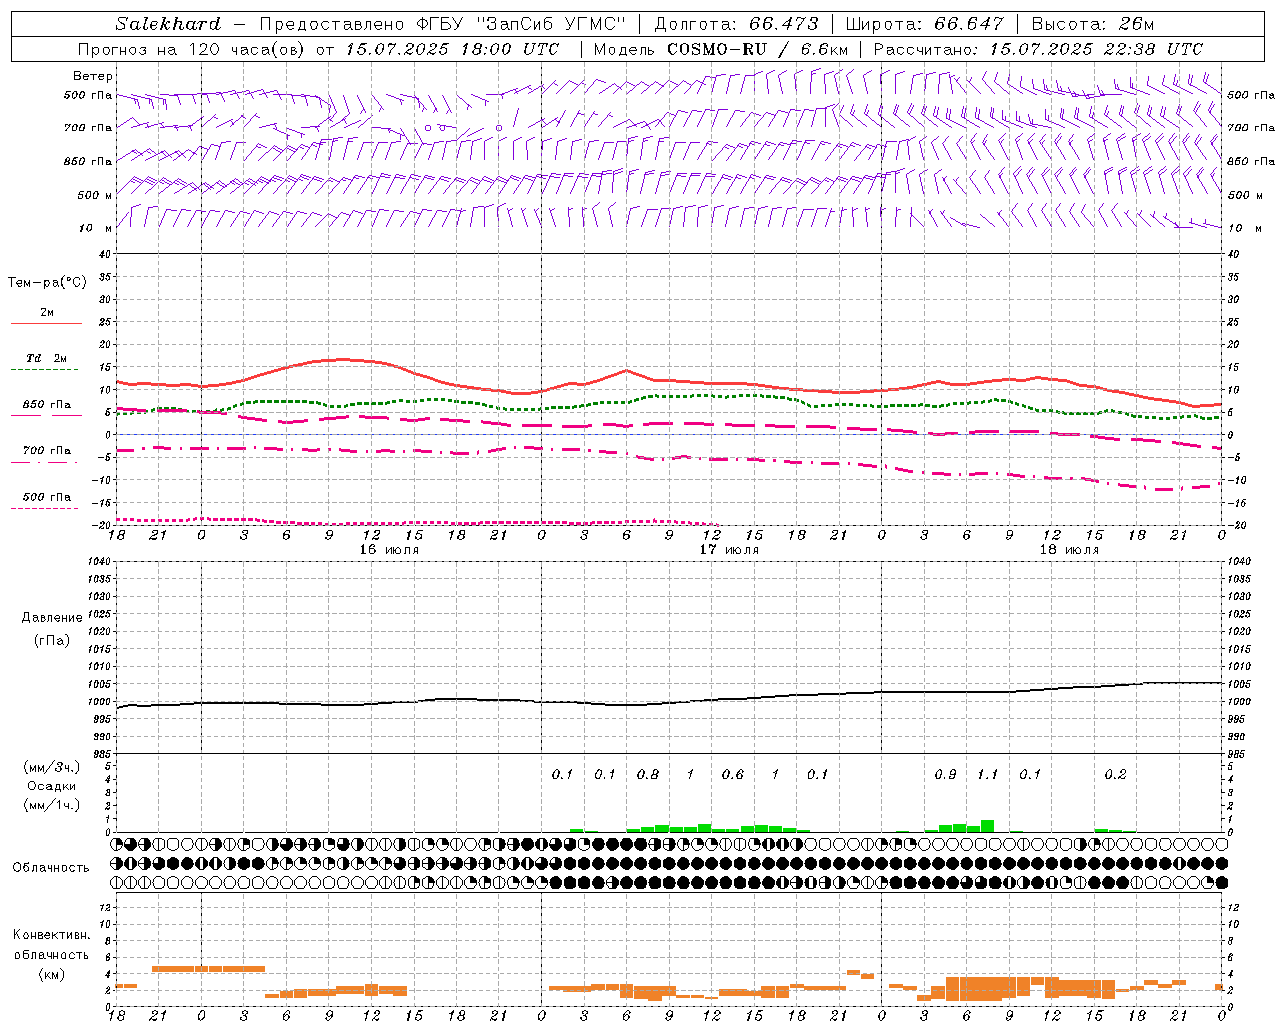The image size is (1280, 1024).
Task: Click forecast start time 15.07.2025 18:00 UTC
Action: coord(452,49)
